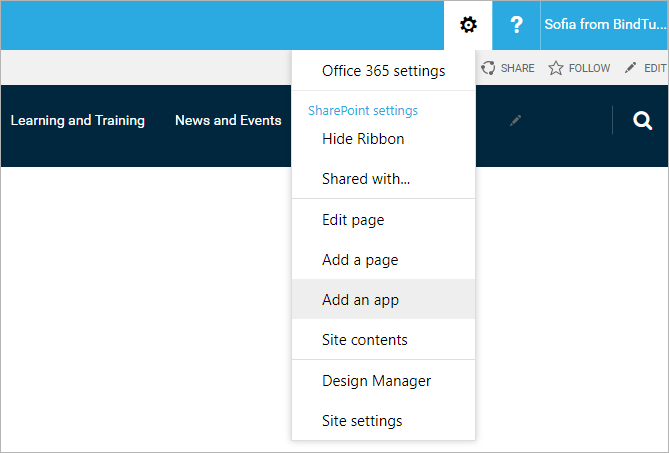669x453 pixels.
Task: Click the help question mark icon
Action: (516, 25)
